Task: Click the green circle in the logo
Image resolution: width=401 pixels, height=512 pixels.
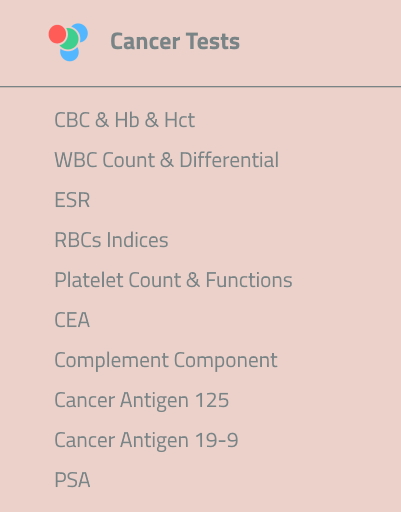Action: [x=69, y=39]
